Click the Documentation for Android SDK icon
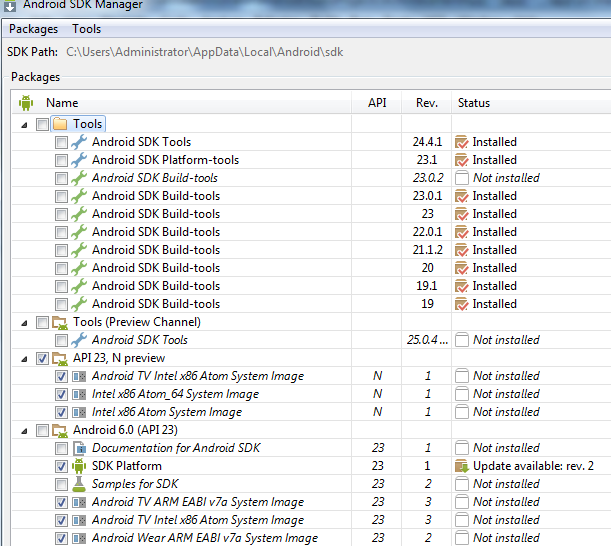The width and height of the screenshot is (611, 546). [79, 448]
